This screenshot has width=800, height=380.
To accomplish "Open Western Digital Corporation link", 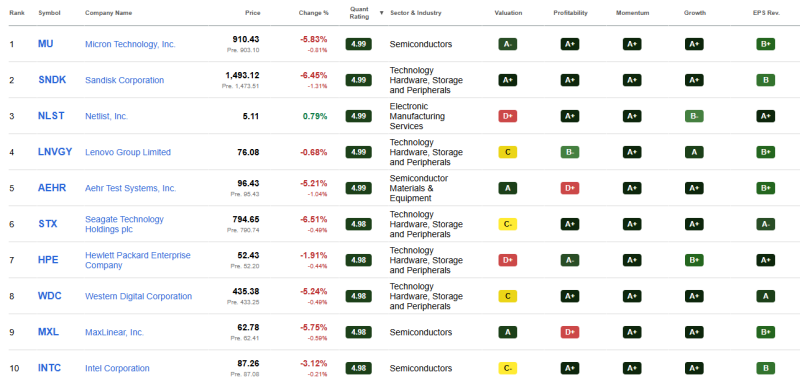I will (x=138, y=296).
